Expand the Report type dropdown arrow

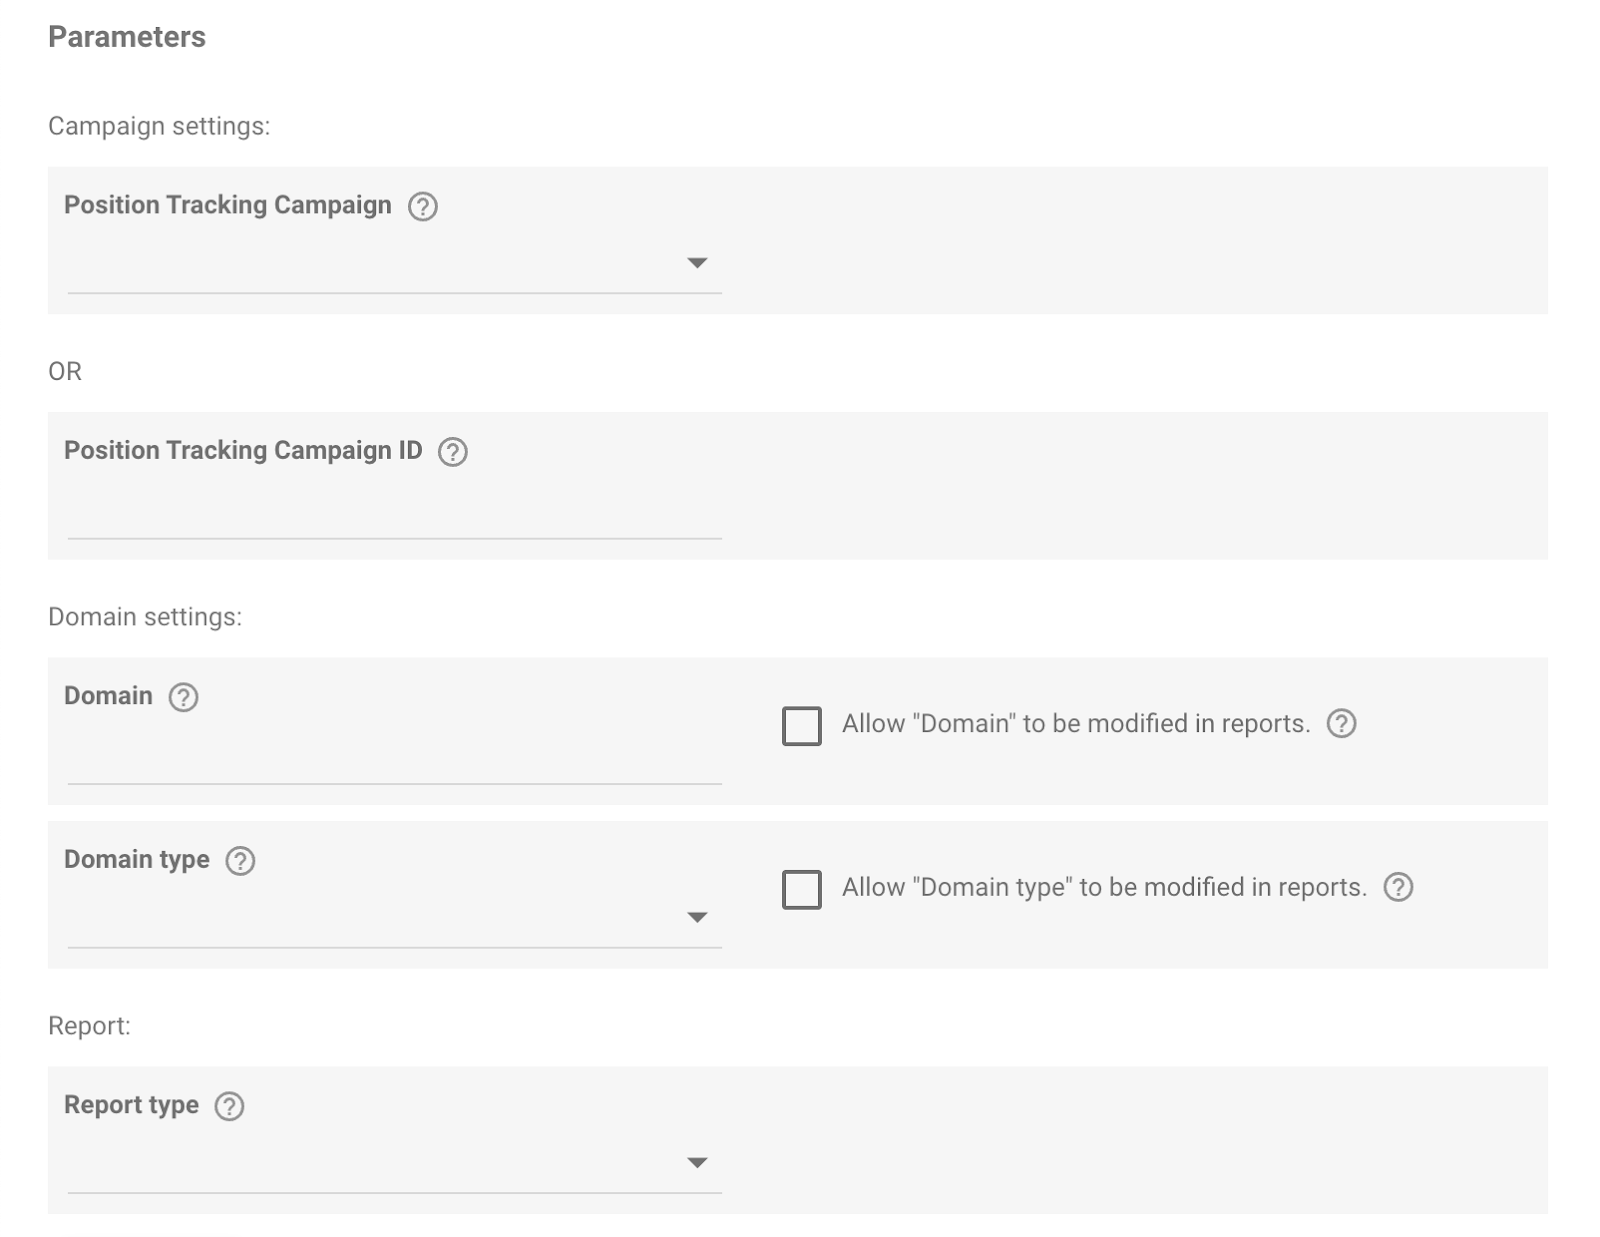coord(699,1163)
